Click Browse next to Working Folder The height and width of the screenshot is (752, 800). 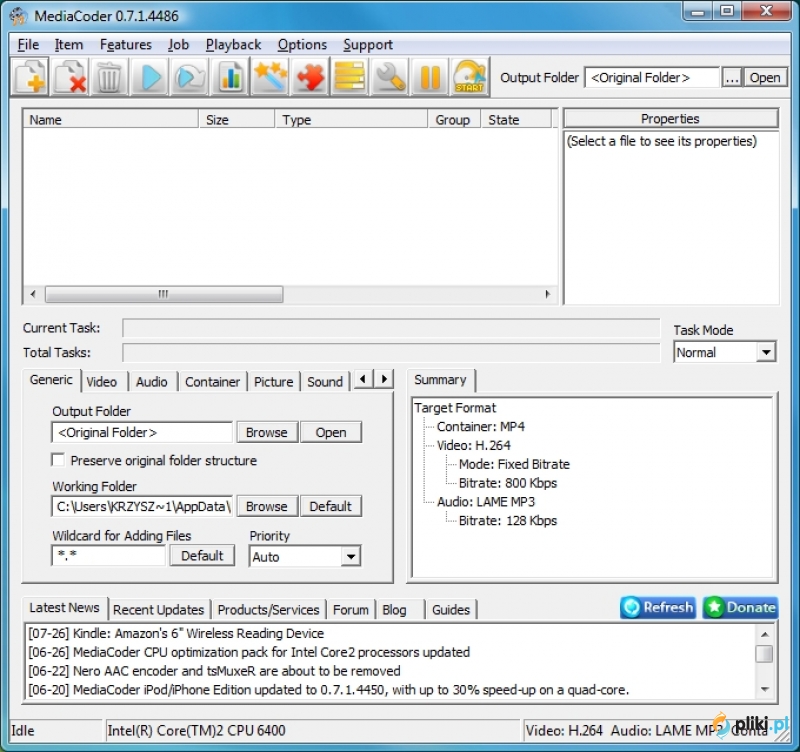coord(267,506)
